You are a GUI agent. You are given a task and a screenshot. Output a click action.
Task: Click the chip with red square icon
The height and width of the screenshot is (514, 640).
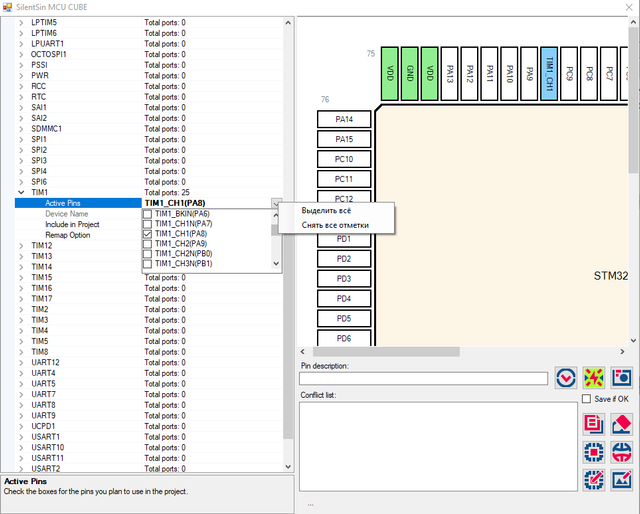(593, 452)
